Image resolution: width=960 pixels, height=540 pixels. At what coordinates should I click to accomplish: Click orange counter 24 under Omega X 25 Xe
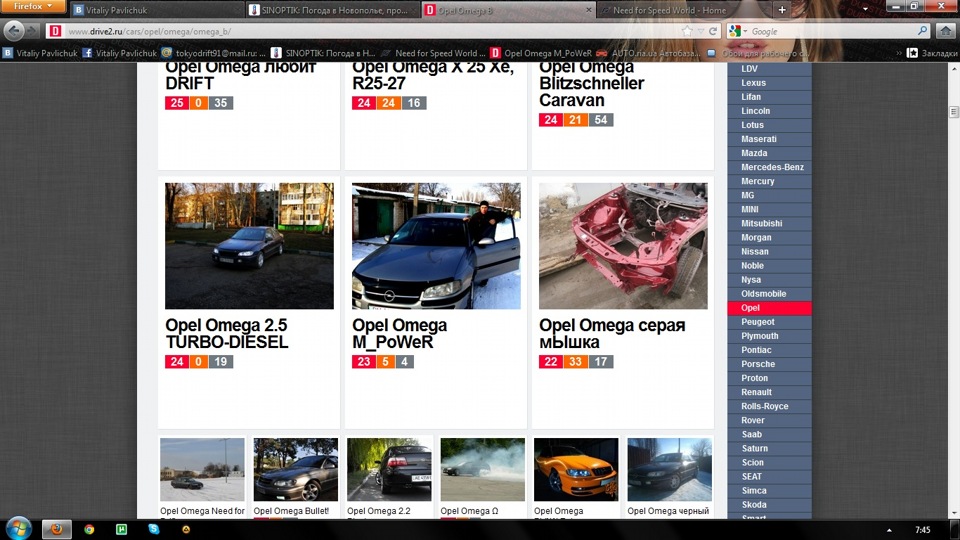click(388, 103)
